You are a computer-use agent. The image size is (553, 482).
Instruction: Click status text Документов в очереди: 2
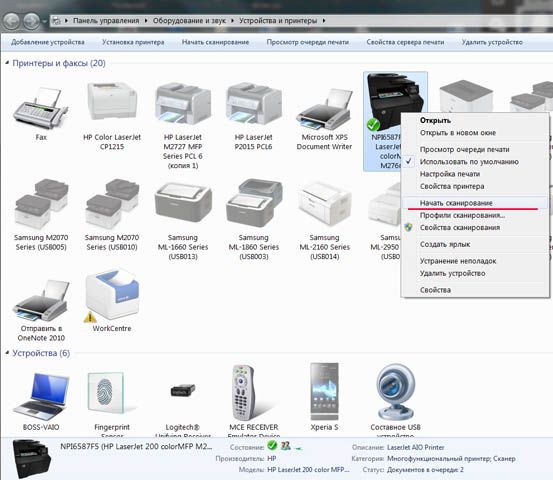click(x=425, y=470)
